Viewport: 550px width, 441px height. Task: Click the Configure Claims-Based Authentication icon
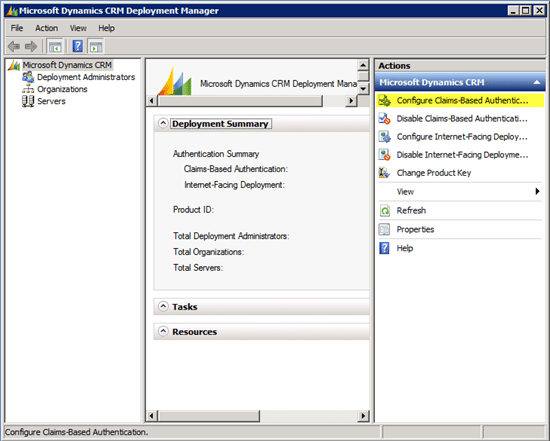pyautogui.click(x=384, y=101)
